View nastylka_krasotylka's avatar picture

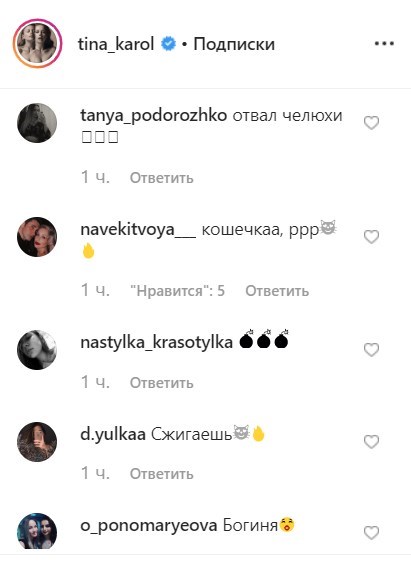pyautogui.click(x=37, y=350)
